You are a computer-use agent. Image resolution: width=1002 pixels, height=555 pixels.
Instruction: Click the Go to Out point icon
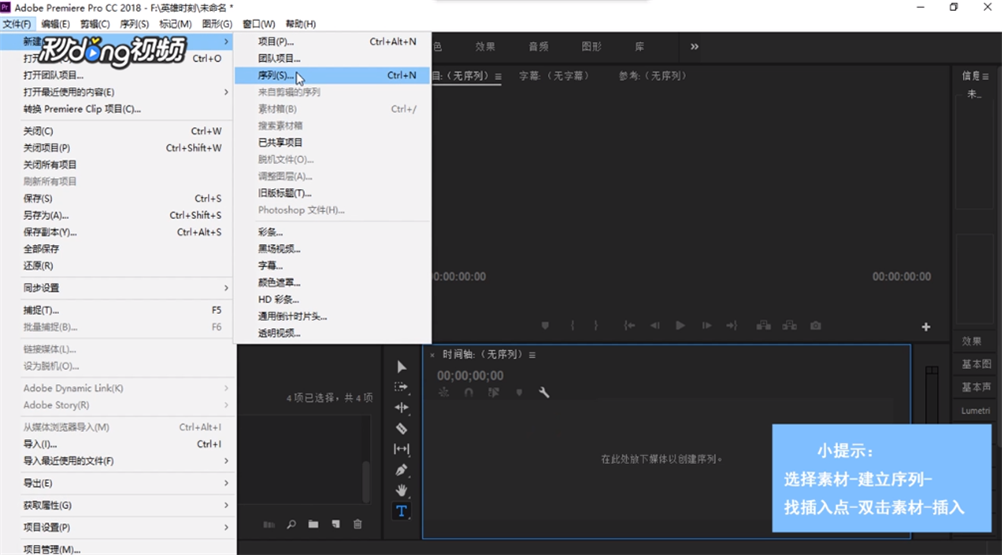(x=732, y=326)
